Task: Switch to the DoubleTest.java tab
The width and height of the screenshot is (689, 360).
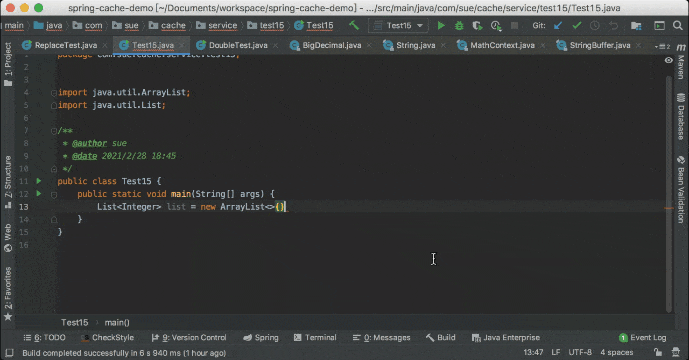Action: coord(233,45)
